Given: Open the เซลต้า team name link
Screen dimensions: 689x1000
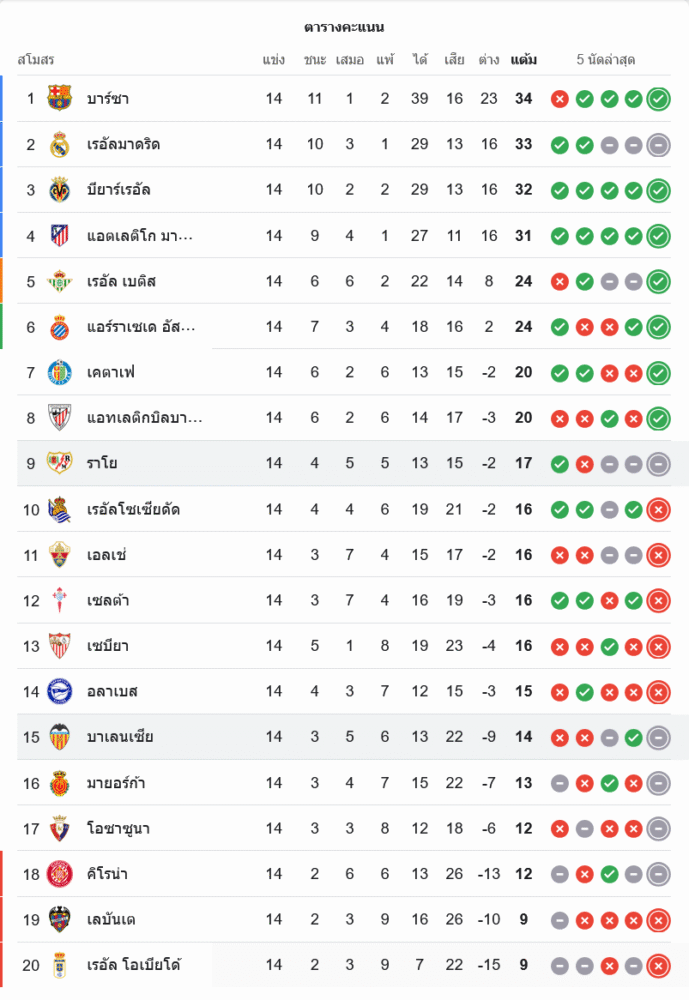Looking at the screenshot, I should point(108,601).
